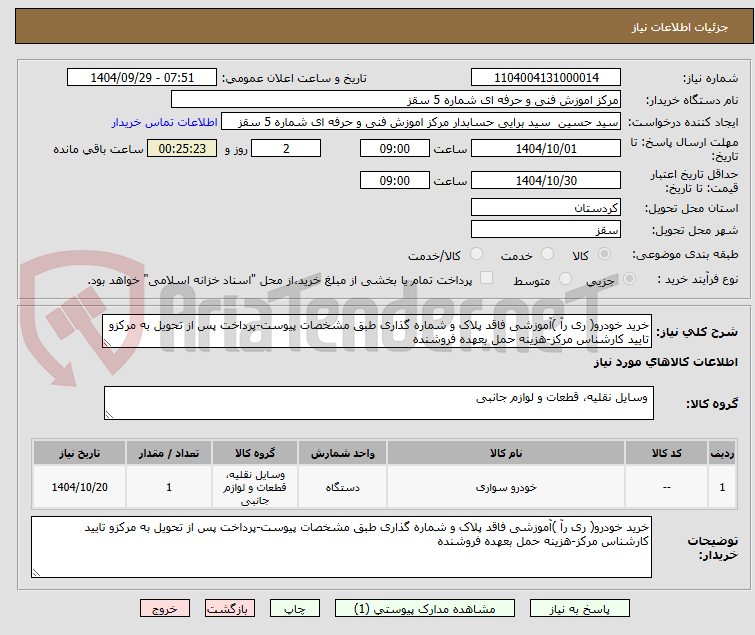Viewport: 755px width, 635px height.
Task: Click the دستگاه unit cell
Action: [x=342, y=487]
